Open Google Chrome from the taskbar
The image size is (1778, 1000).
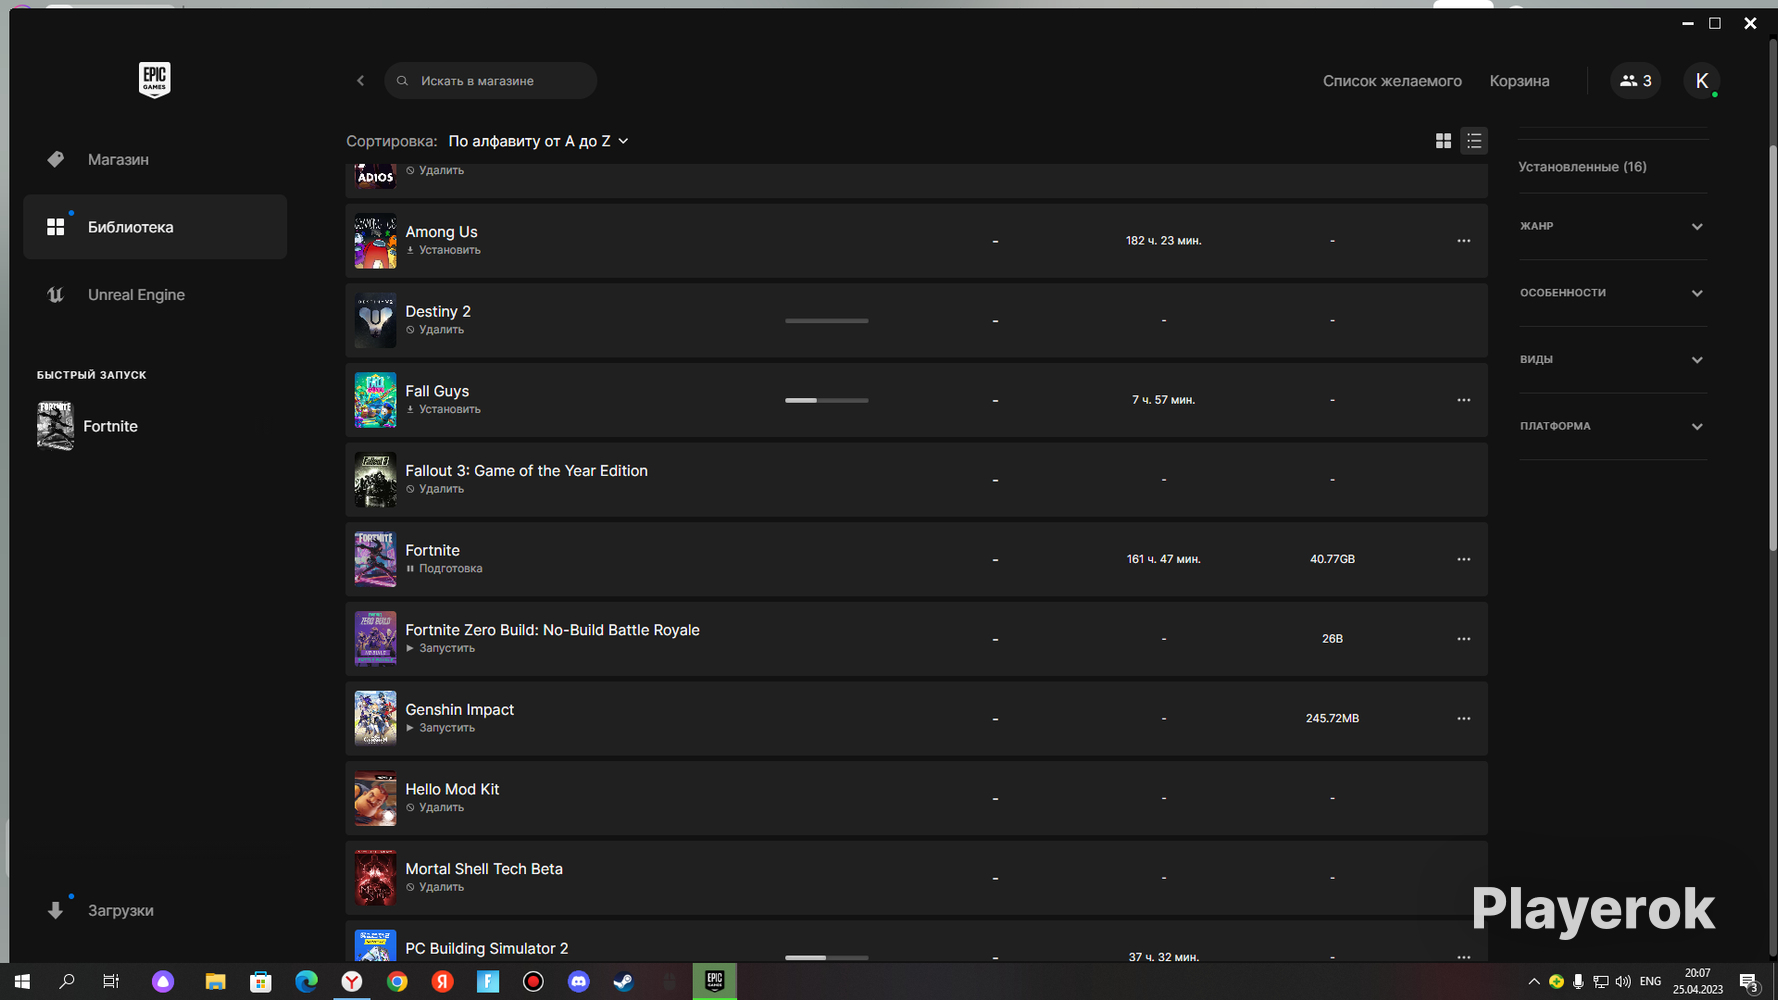(397, 982)
